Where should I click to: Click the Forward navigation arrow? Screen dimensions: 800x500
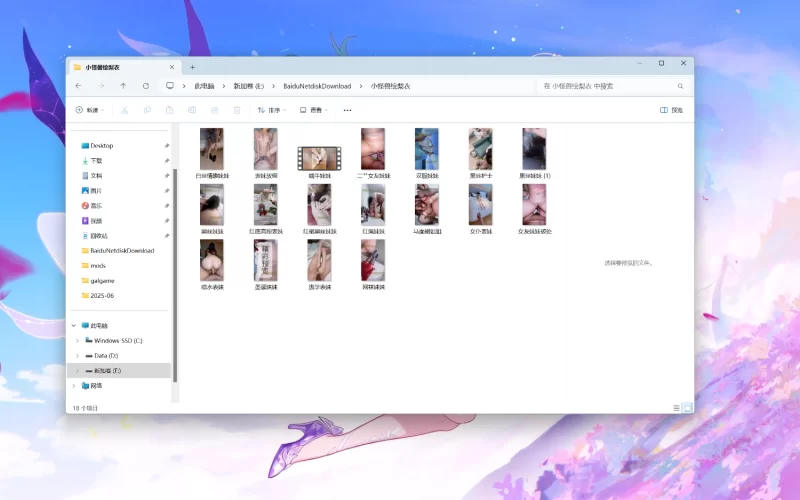pos(101,86)
